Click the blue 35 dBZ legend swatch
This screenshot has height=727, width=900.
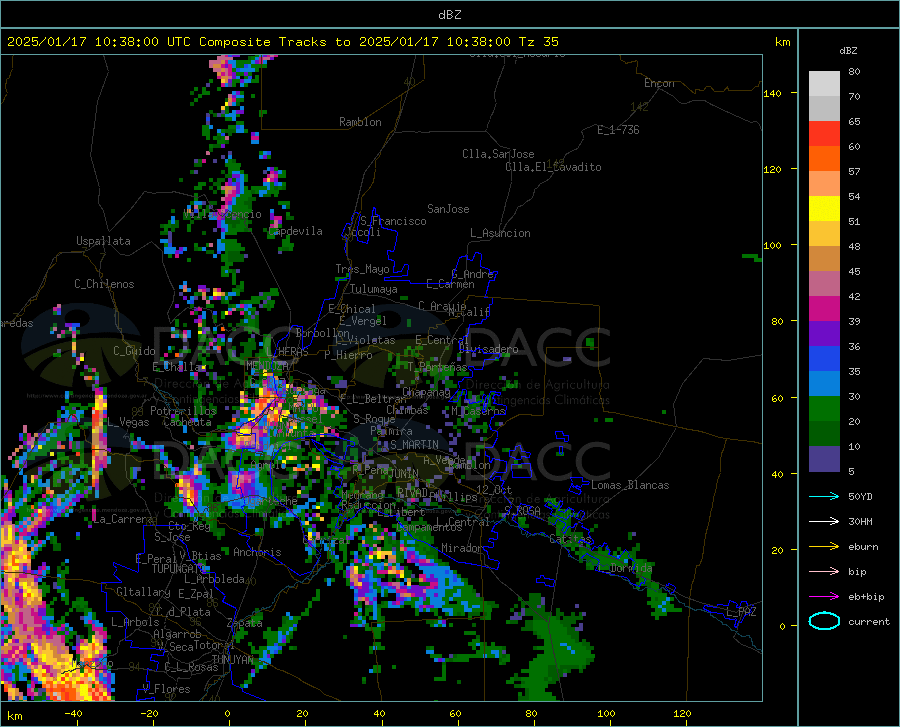click(x=824, y=359)
